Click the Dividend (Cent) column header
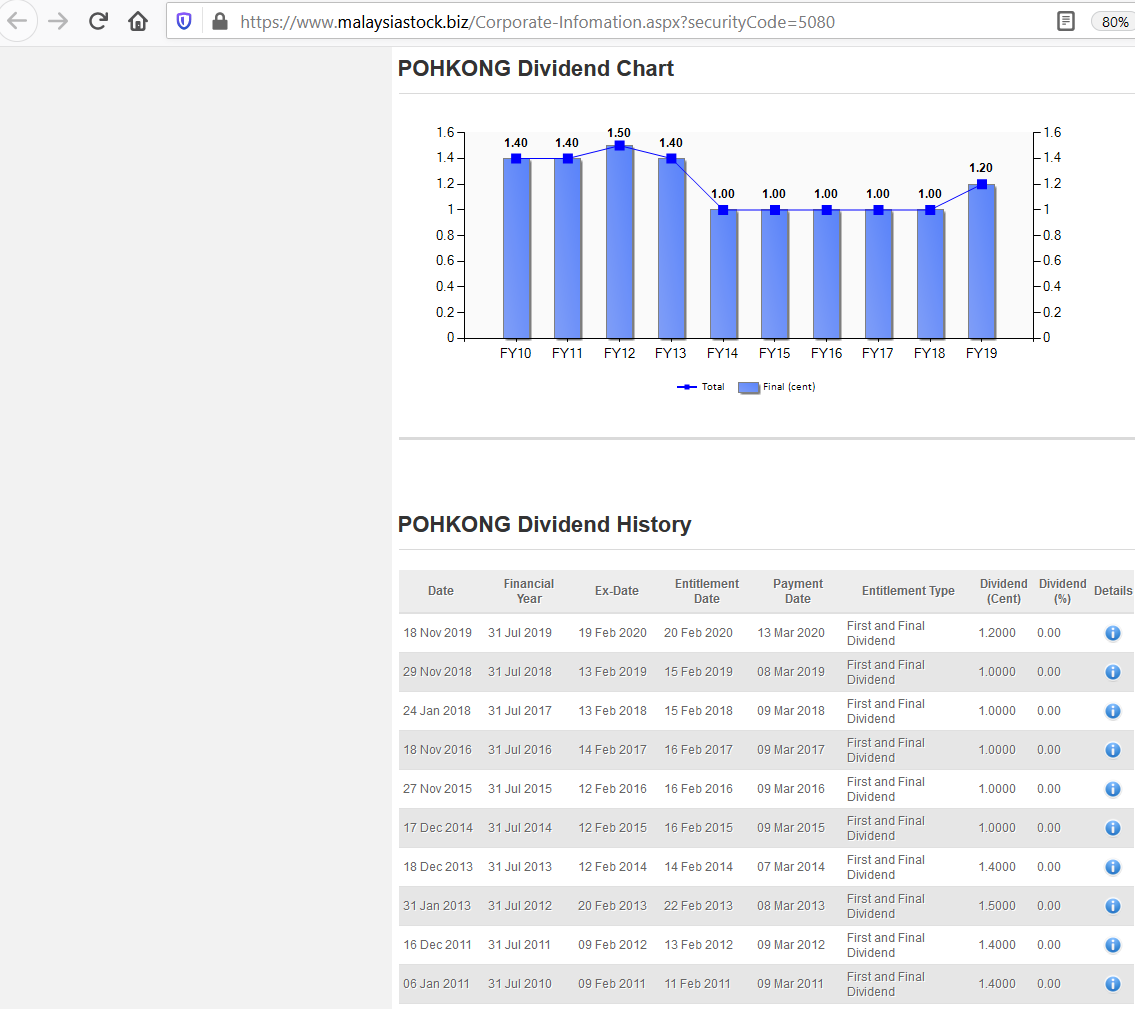The image size is (1135, 1009). click(x=1003, y=591)
